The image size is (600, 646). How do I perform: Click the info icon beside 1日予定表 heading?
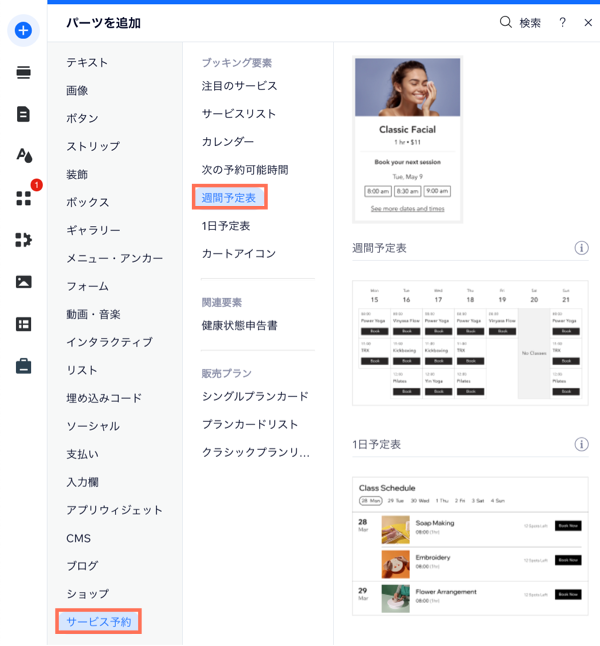[x=581, y=444]
